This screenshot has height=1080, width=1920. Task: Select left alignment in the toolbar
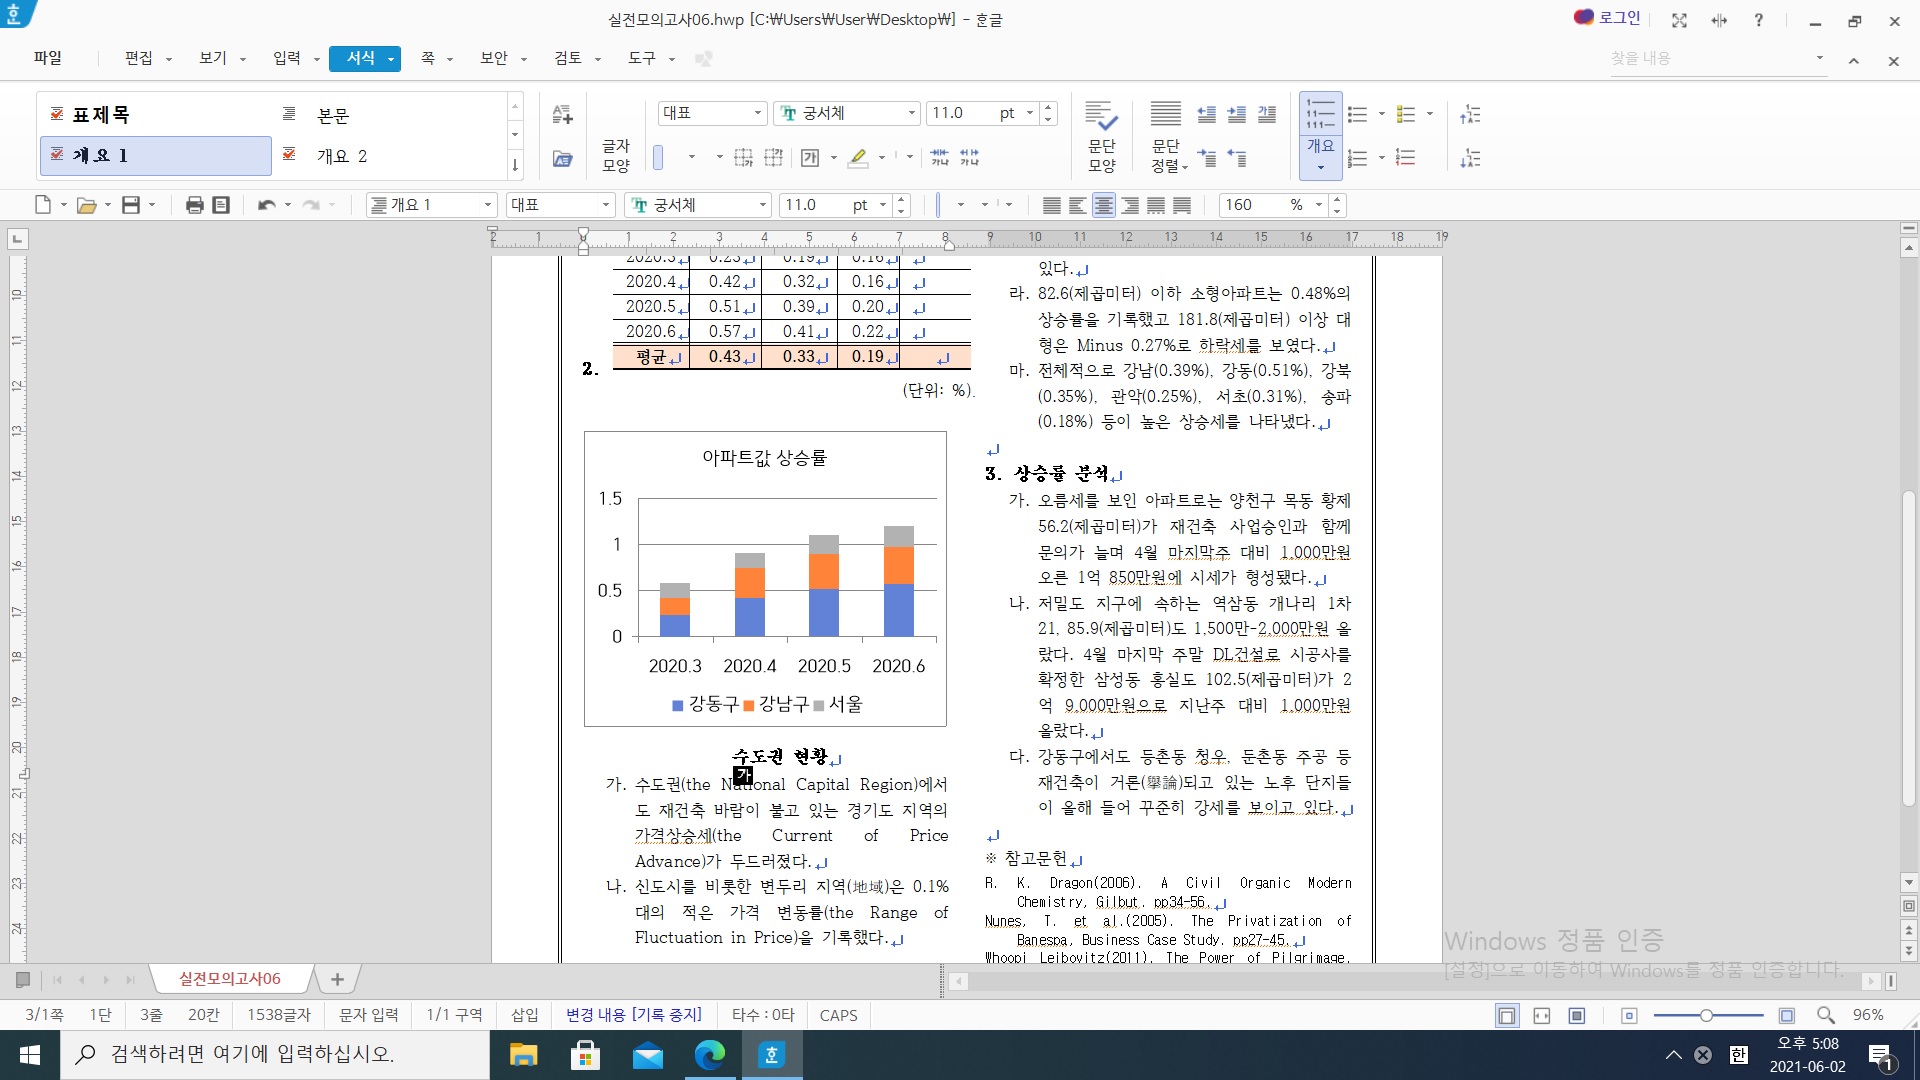(1077, 205)
